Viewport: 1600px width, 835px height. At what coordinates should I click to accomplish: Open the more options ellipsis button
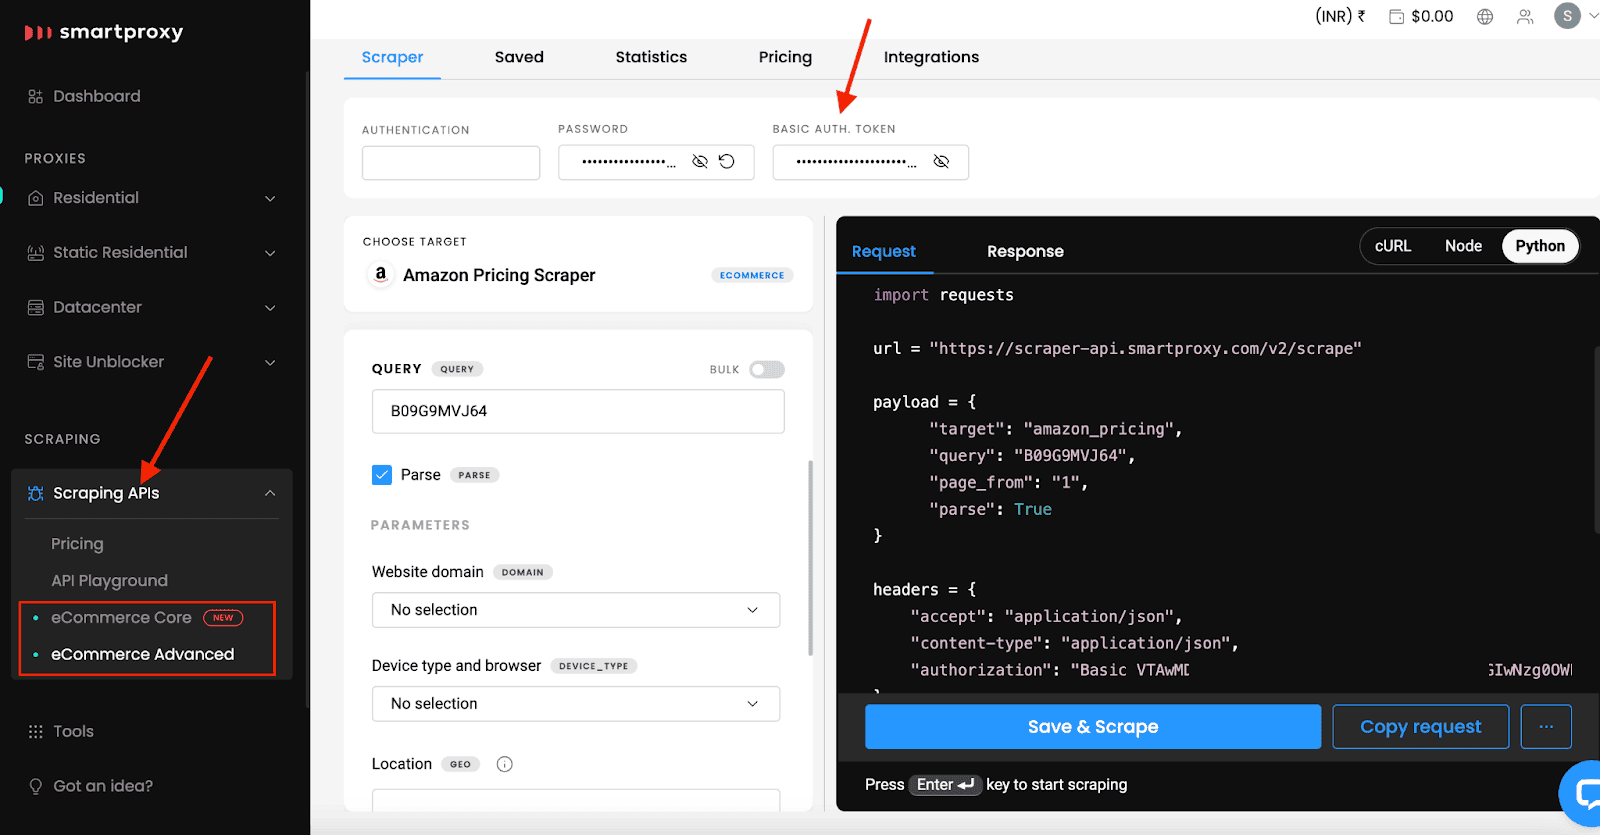[x=1546, y=727]
